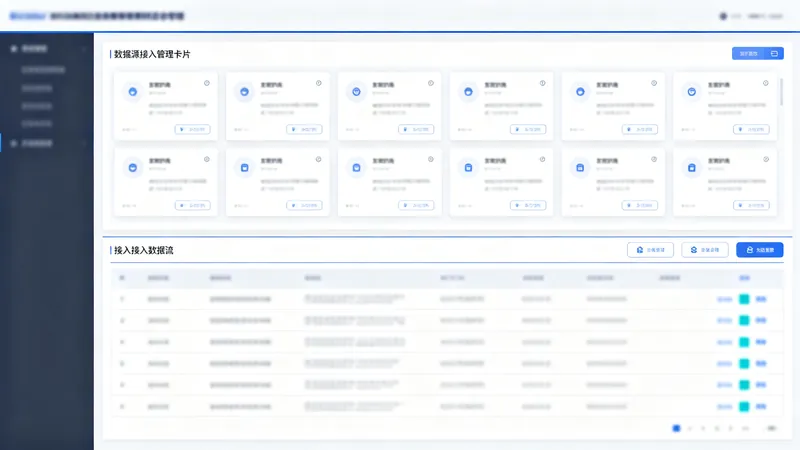
Task: Open the topmost sidebar menu with the home icon
Action: tap(46, 48)
